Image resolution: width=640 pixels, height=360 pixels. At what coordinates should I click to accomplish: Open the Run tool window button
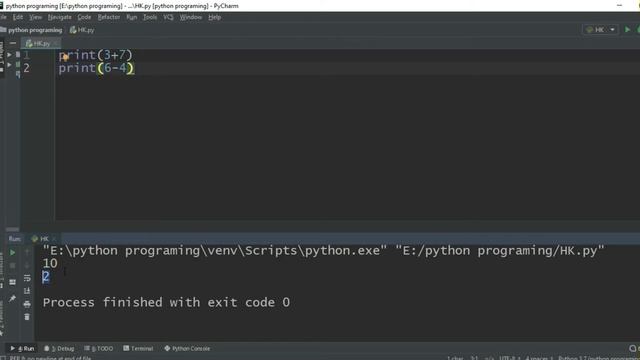22,349
